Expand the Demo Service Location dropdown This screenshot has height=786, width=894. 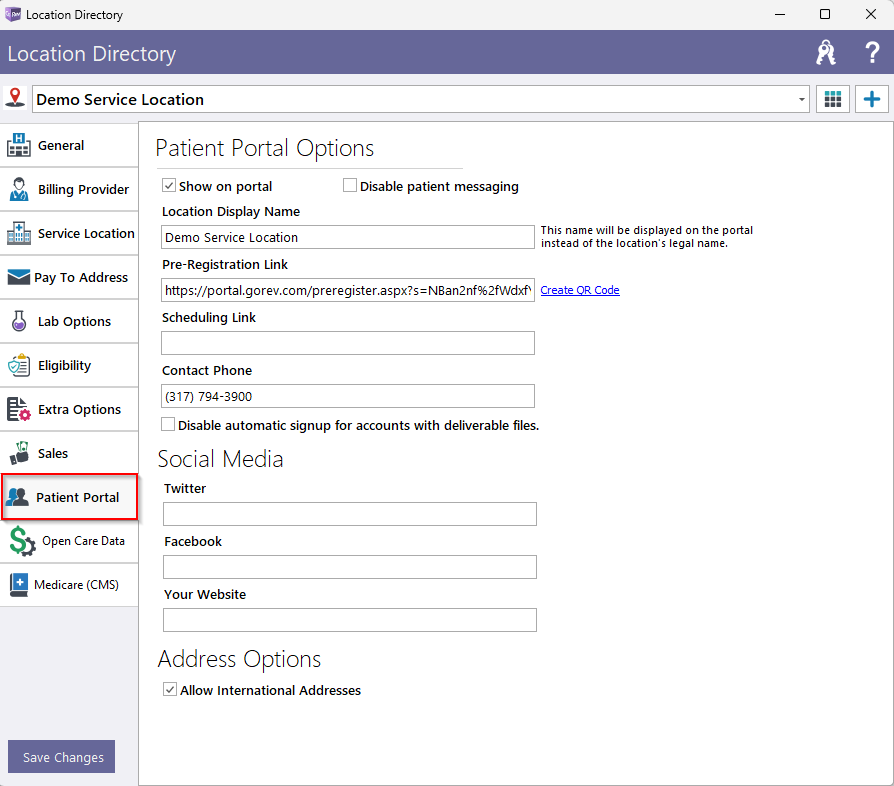(802, 99)
